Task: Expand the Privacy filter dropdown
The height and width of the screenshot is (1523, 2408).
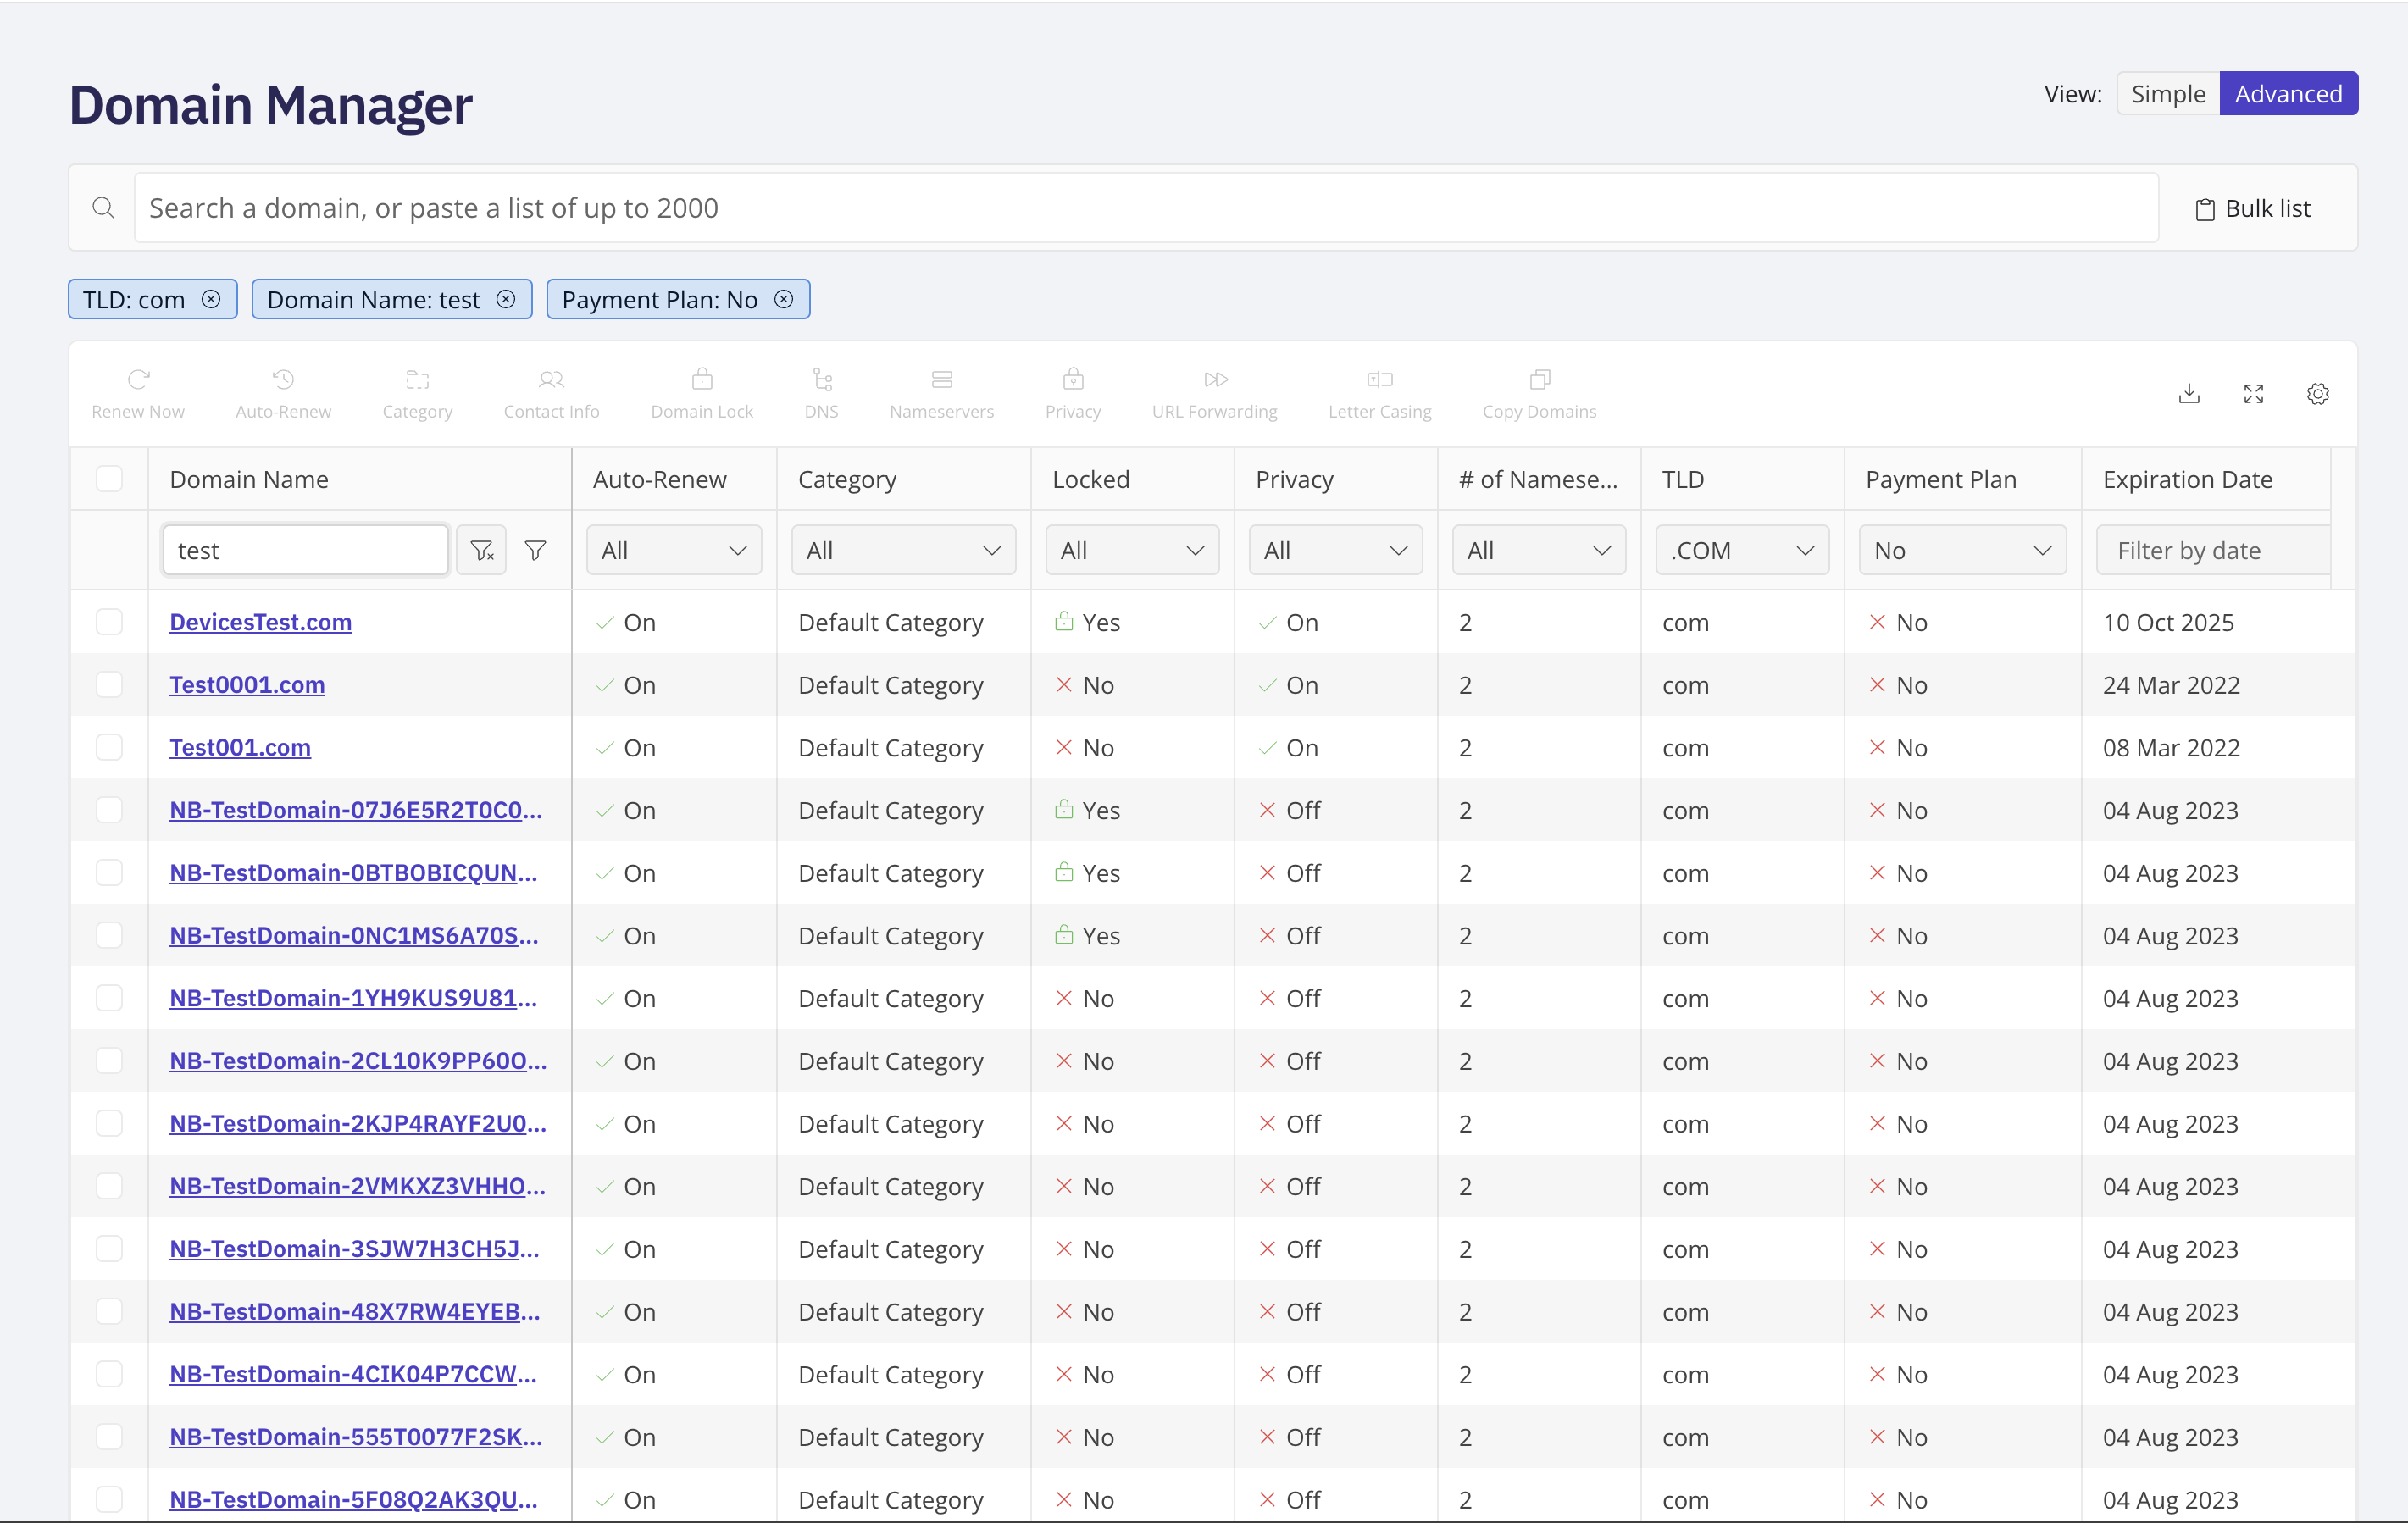Action: [1335, 550]
